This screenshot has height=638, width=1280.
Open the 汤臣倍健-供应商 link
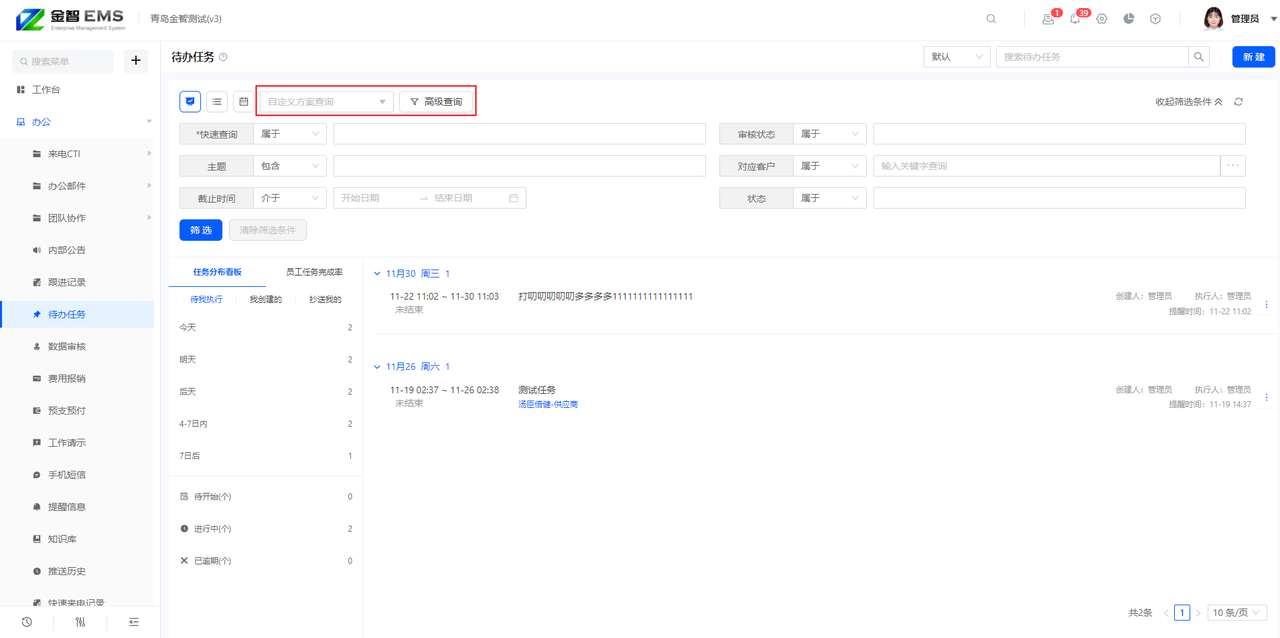(548, 404)
